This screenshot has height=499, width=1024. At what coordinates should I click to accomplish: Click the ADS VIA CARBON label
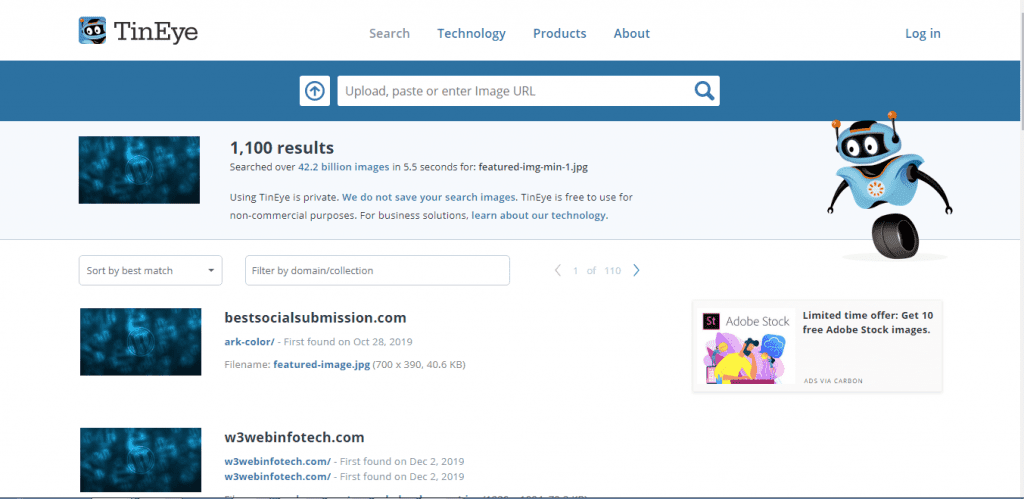pyautogui.click(x=833, y=381)
